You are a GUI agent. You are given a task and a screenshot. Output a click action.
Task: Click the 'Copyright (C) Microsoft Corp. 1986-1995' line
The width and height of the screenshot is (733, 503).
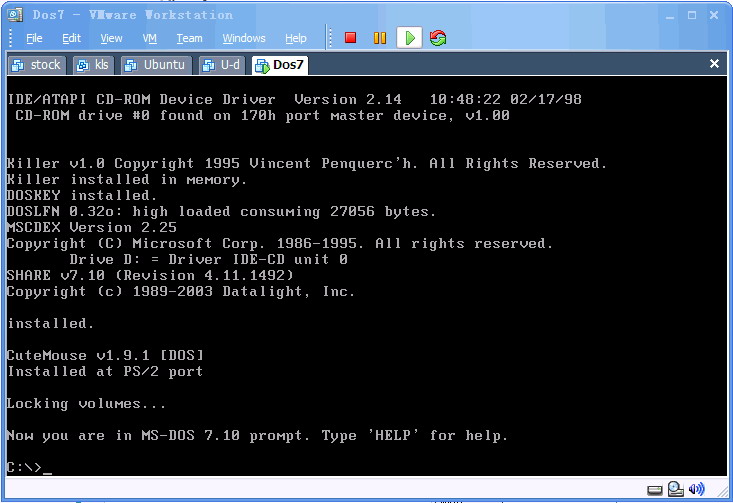pyautogui.click(x=280, y=244)
